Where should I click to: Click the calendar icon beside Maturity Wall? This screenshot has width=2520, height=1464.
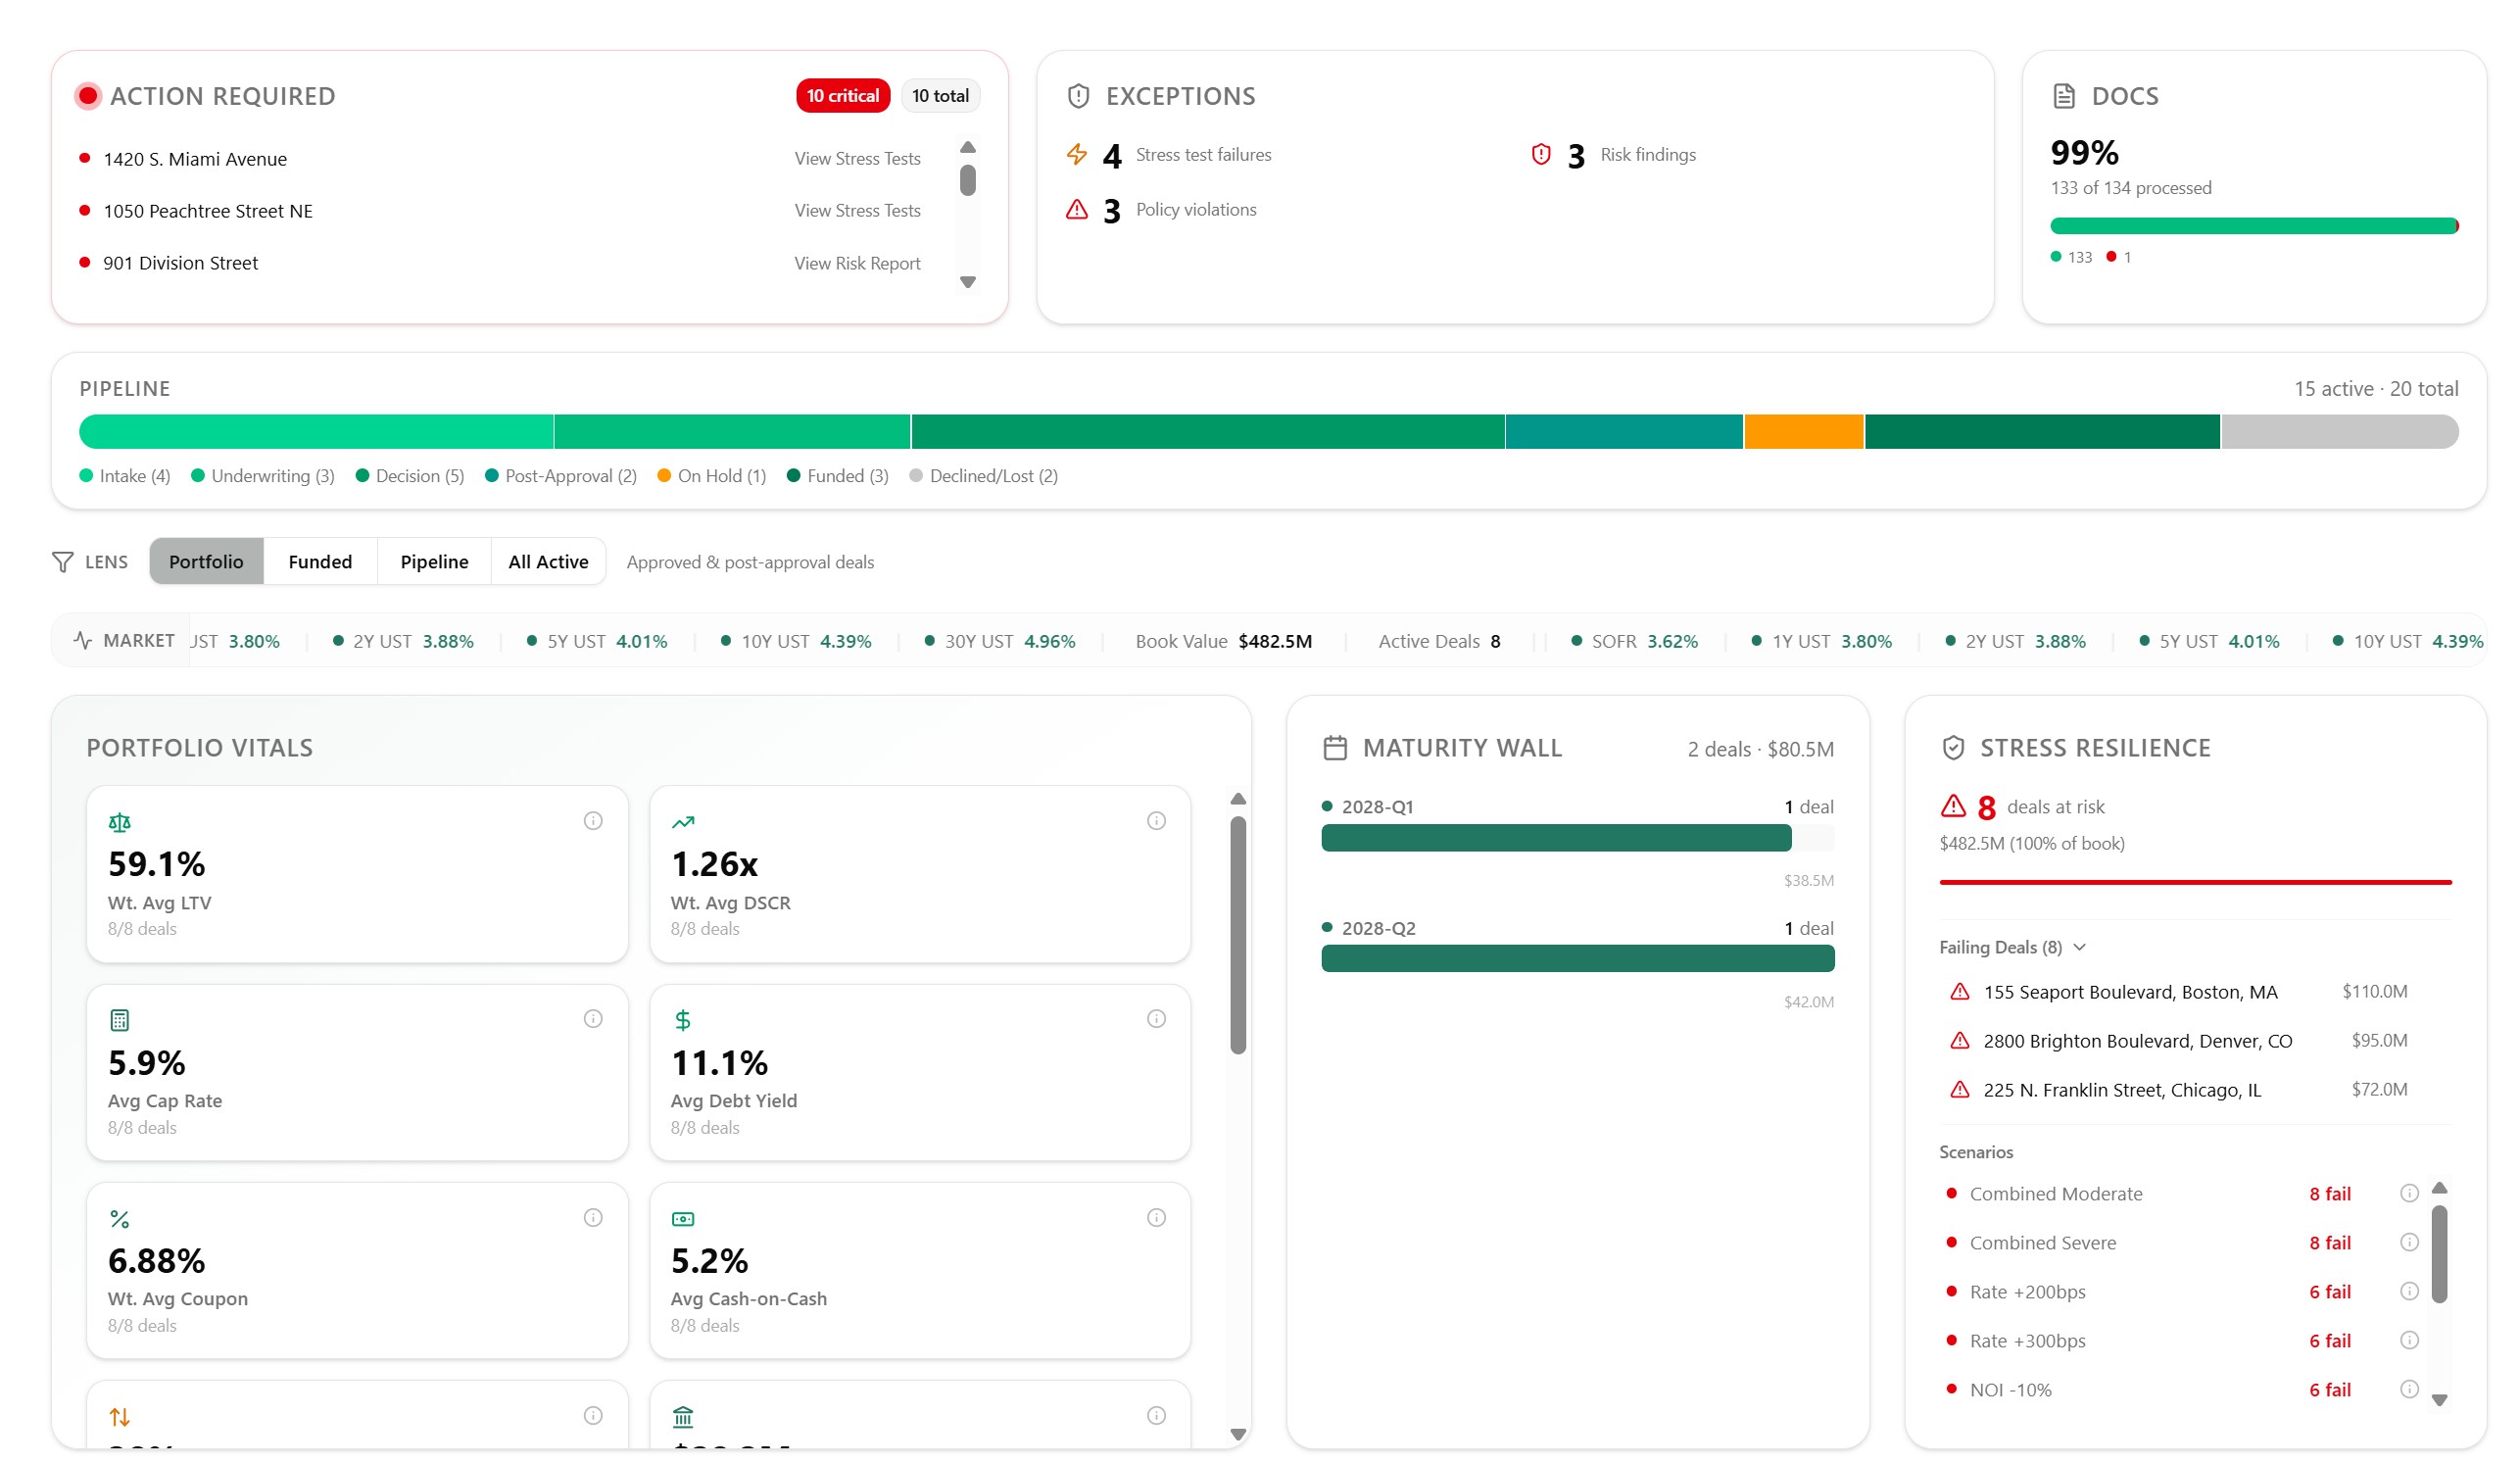click(x=1334, y=747)
